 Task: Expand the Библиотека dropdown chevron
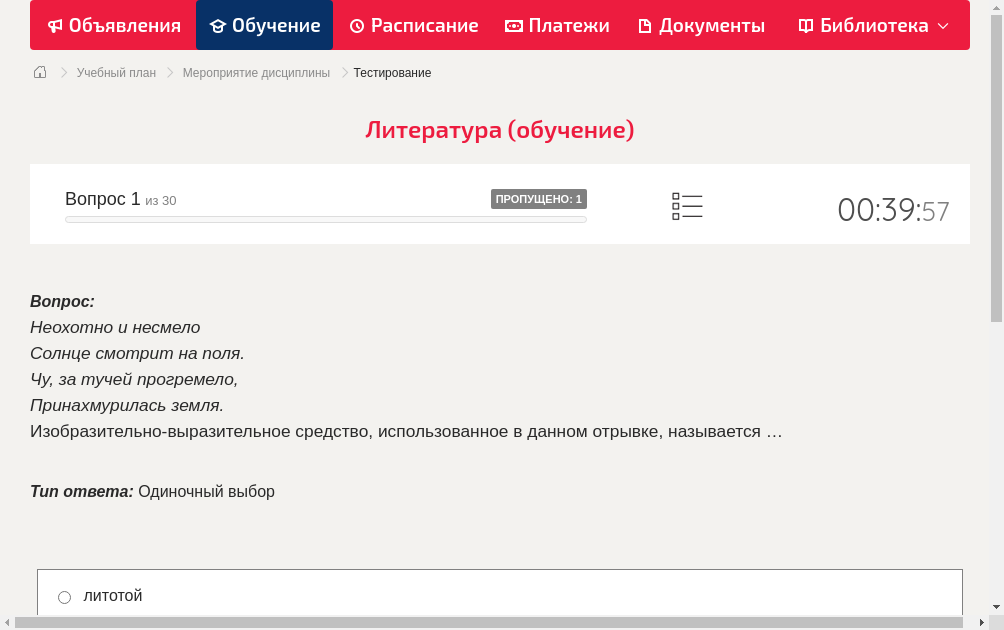click(943, 26)
